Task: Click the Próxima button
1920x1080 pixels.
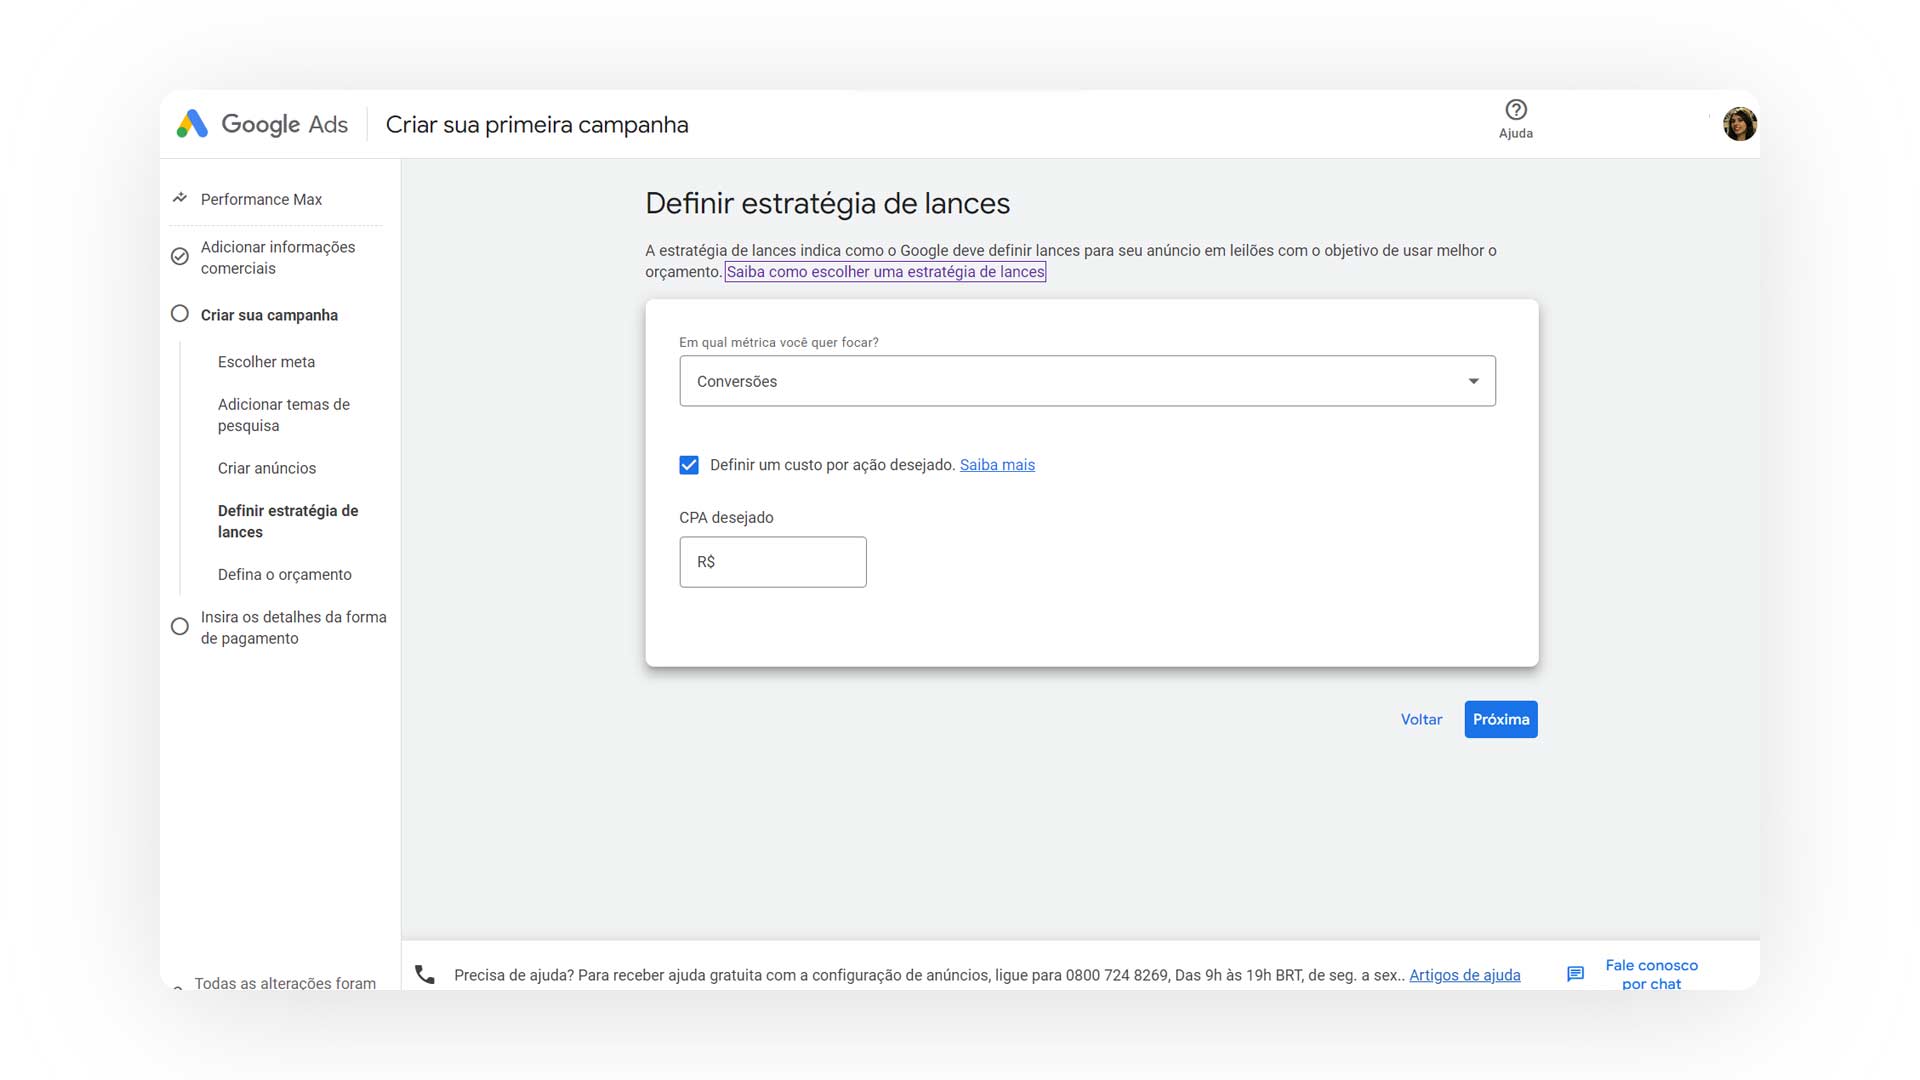Action: point(1501,719)
